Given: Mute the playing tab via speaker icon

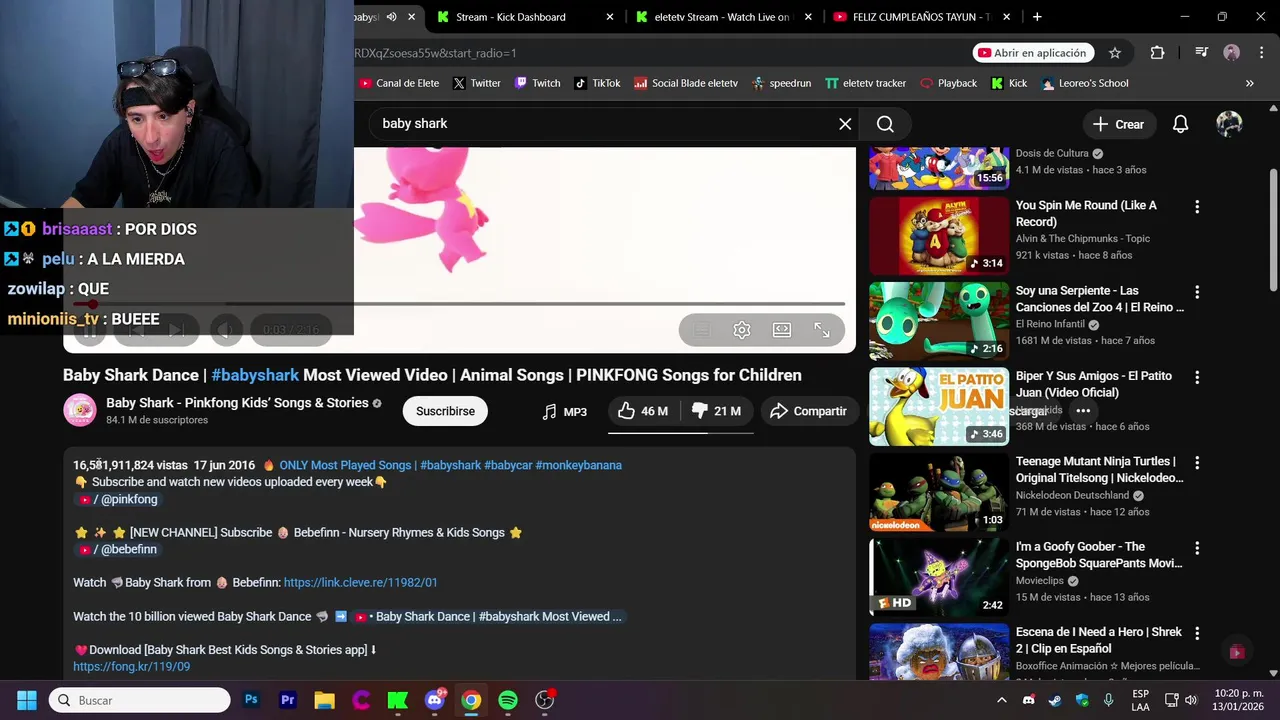Looking at the screenshot, I should [x=391, y=17].
